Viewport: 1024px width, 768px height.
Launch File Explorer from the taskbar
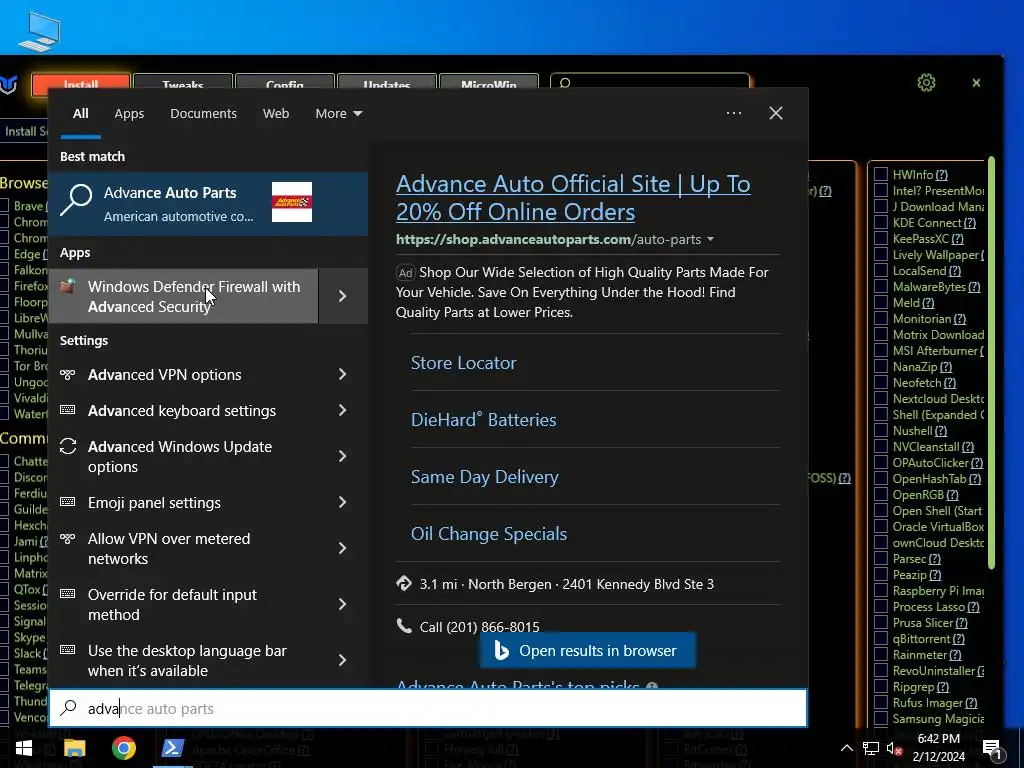click(74, 748)
